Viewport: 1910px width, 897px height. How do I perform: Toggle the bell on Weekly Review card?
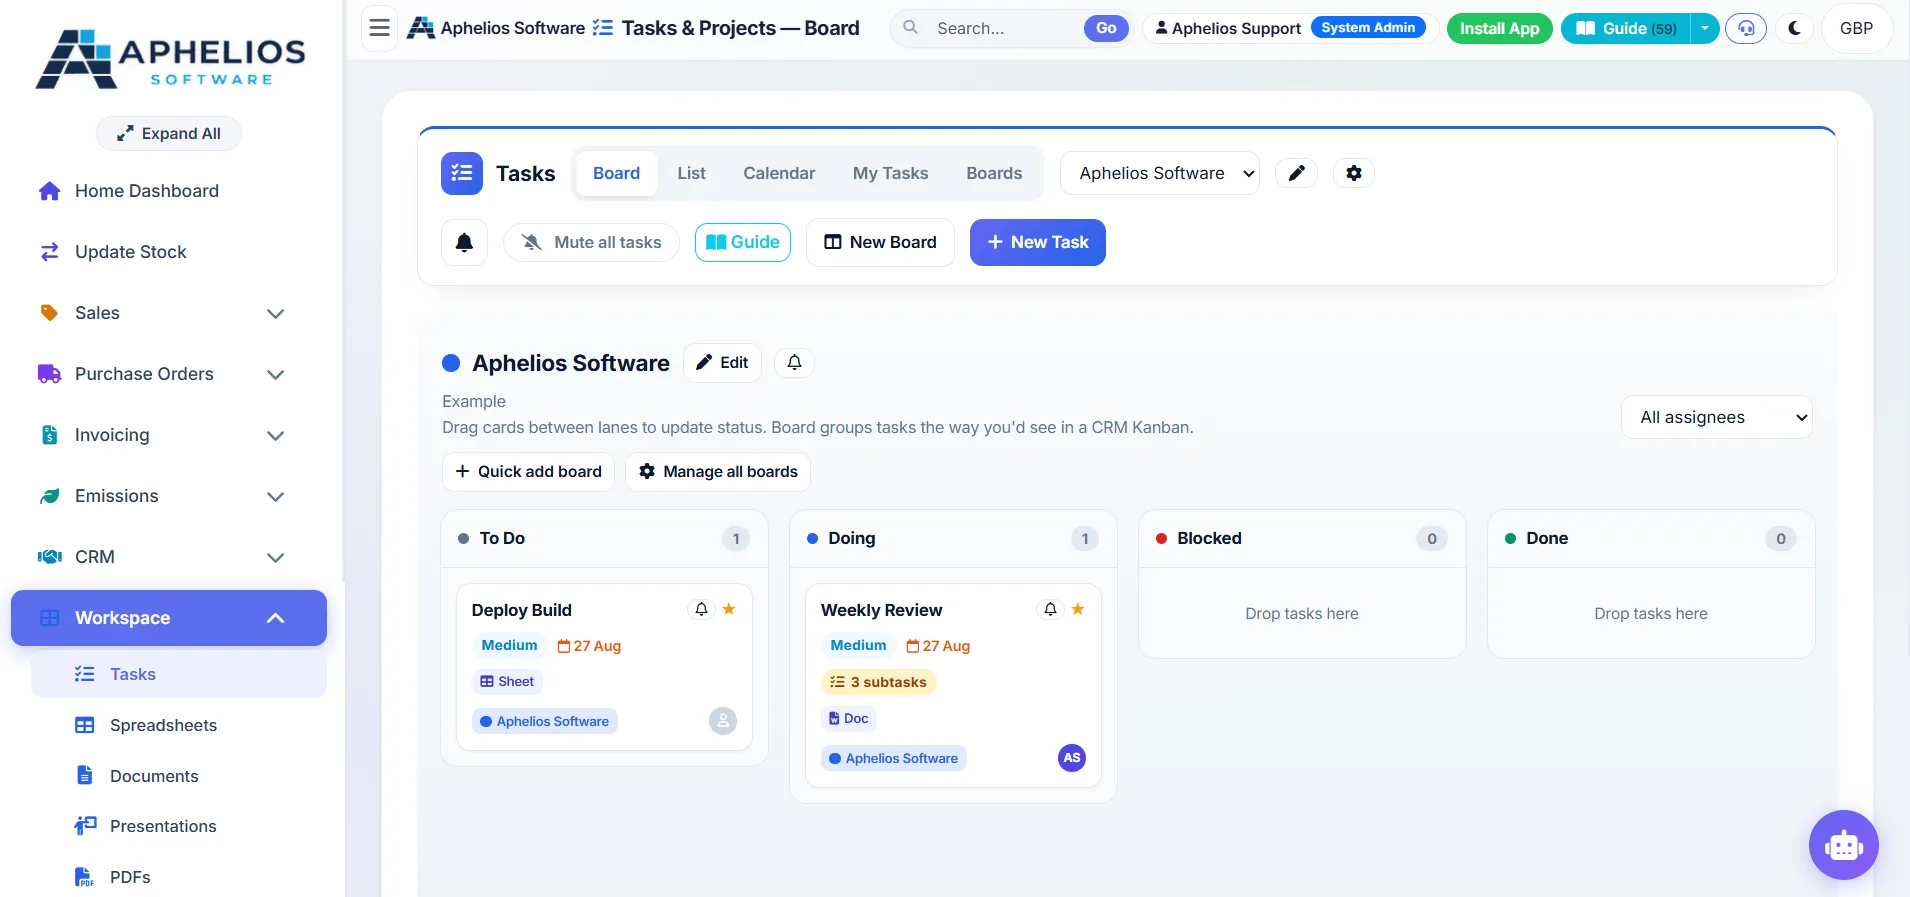pyautogui.click(x=1050, y=609)
